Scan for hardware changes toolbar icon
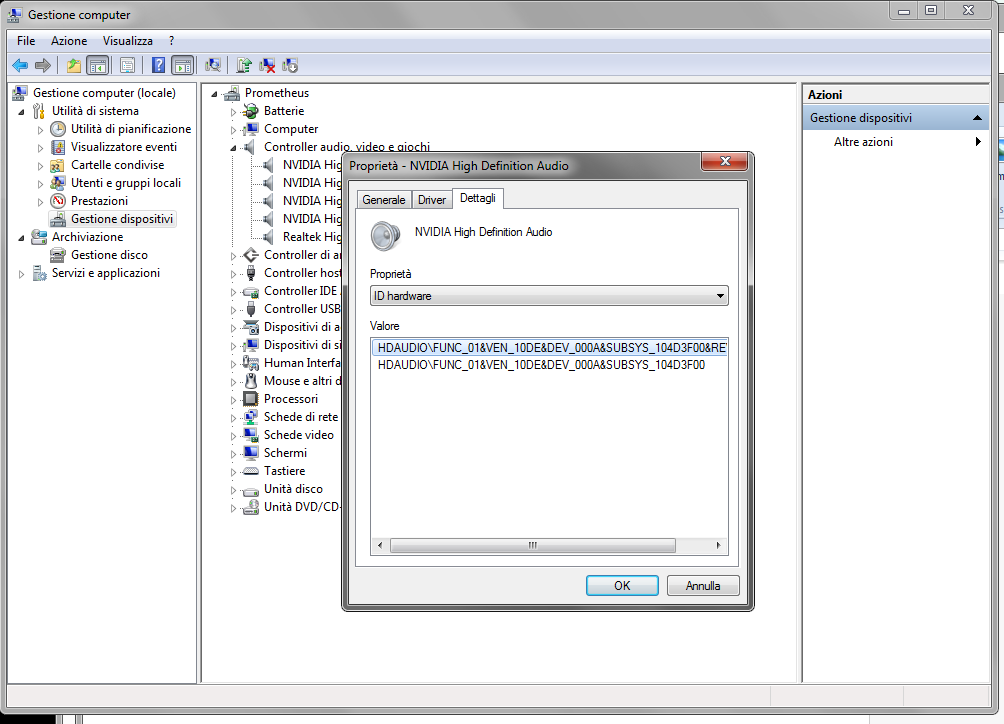The width and height of the screenshot is (1004, 724). click(213, 65)
